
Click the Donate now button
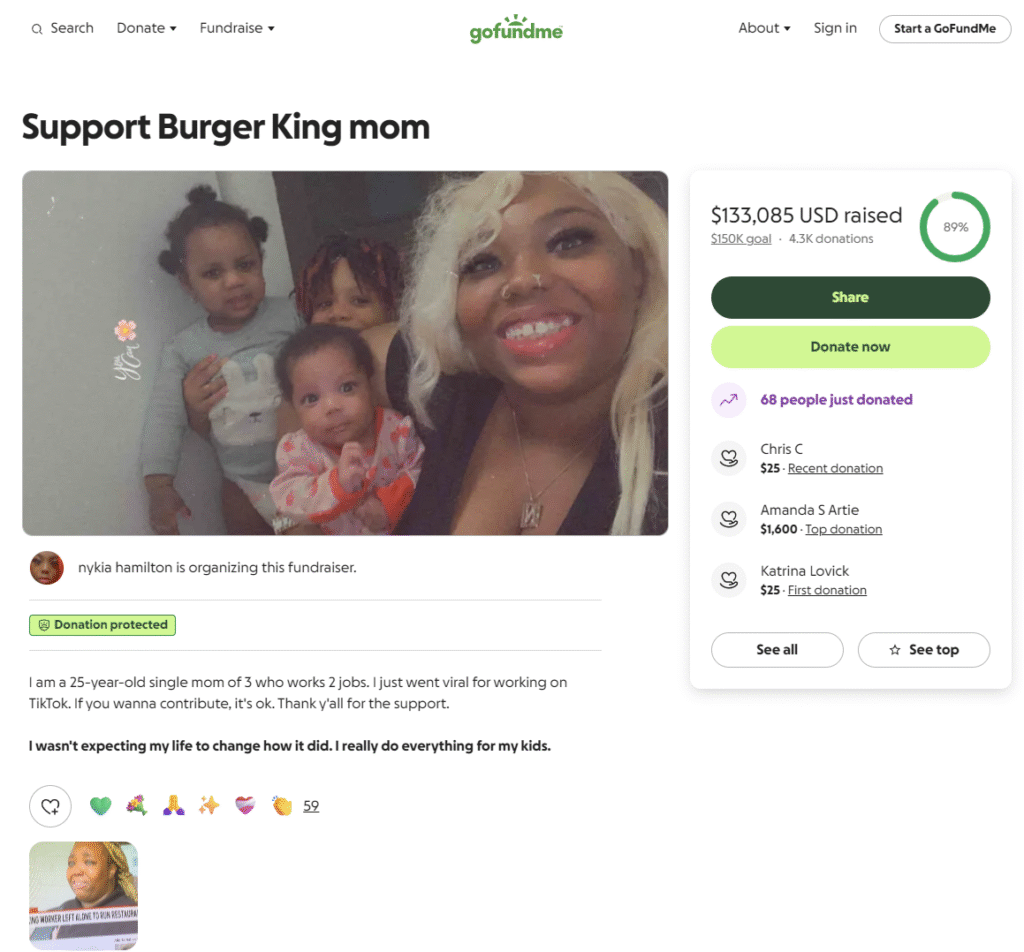(850, 347)
